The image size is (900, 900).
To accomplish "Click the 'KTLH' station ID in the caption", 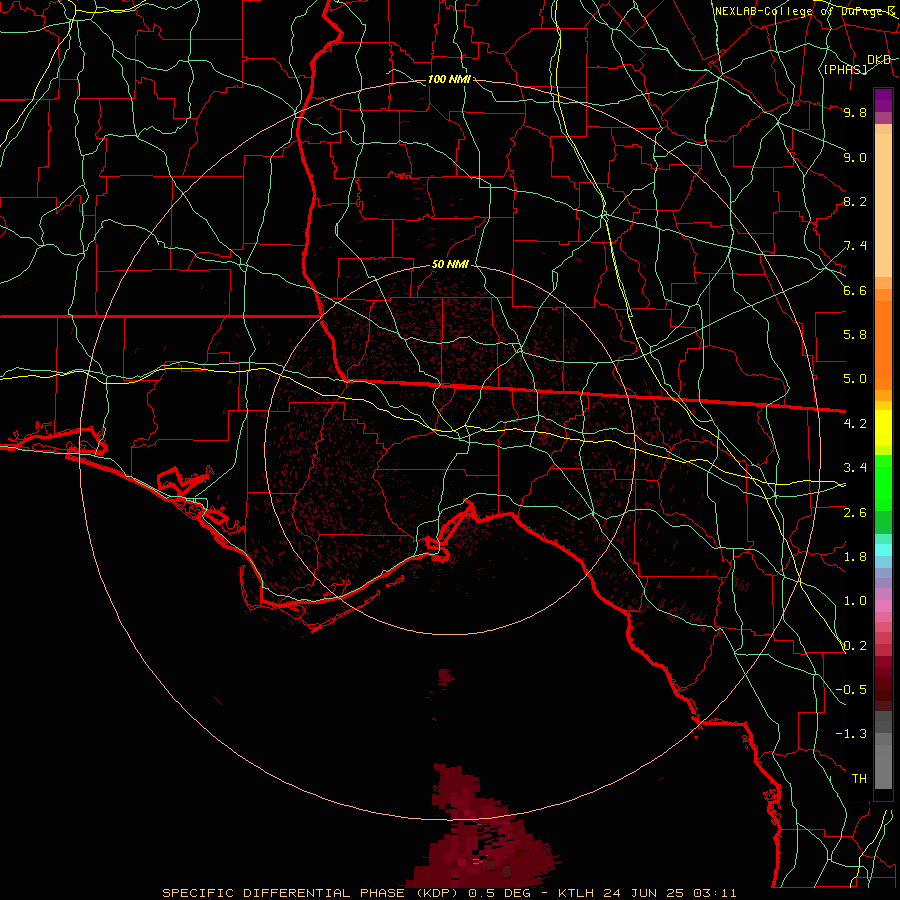I will coord(576,893).
